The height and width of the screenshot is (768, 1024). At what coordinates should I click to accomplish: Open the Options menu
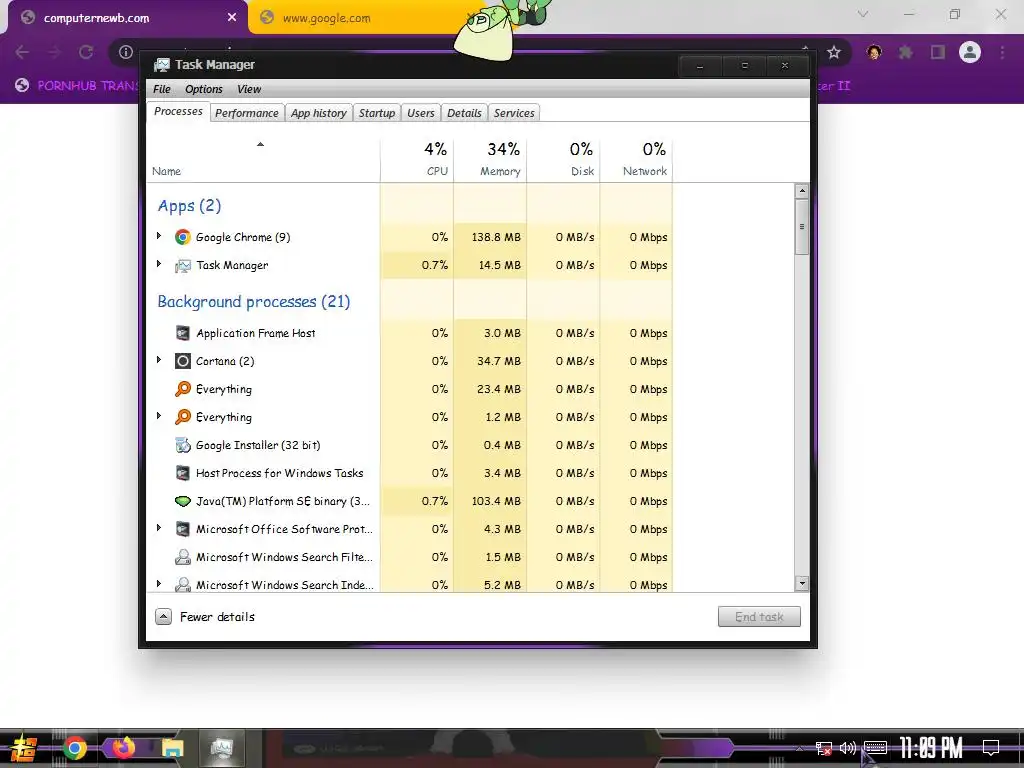tap(204, 89)
